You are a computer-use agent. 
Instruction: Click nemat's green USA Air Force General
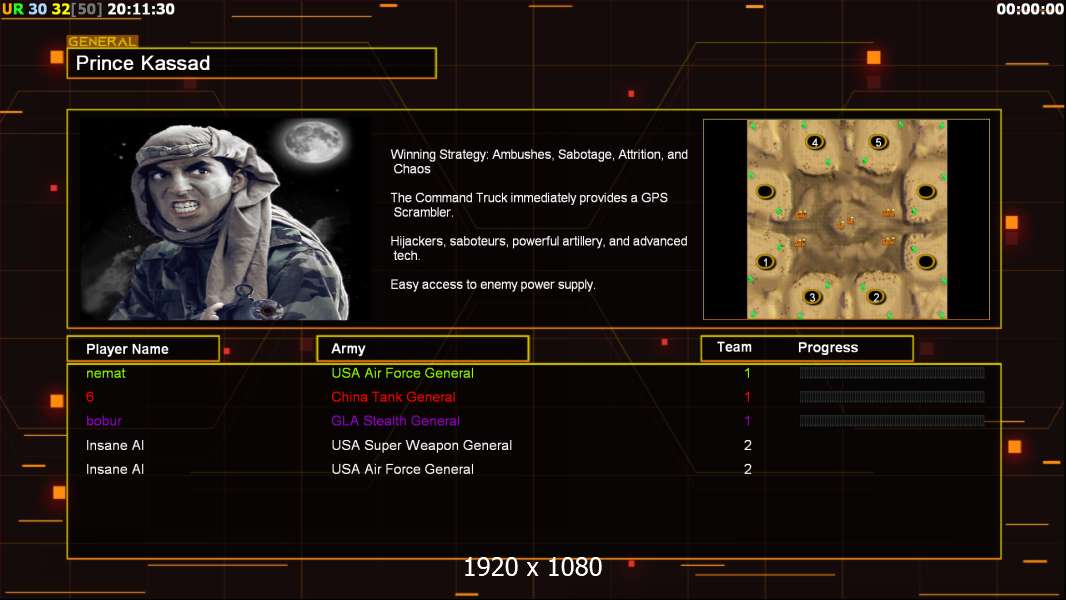[402, 373]
